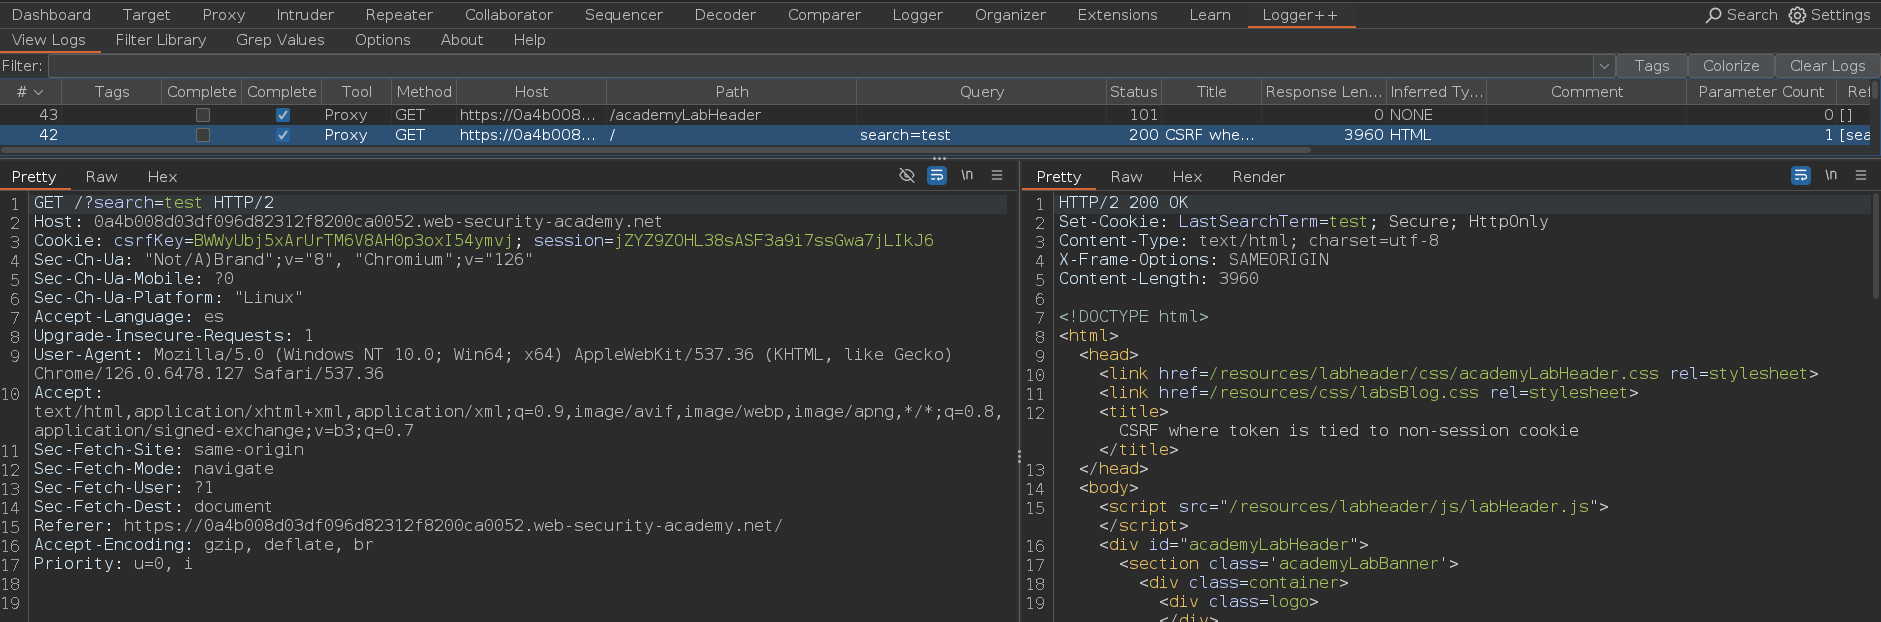Sort log table by the Host column
The width and height of the screenshot is (1881, 622).
pos(531,92)
